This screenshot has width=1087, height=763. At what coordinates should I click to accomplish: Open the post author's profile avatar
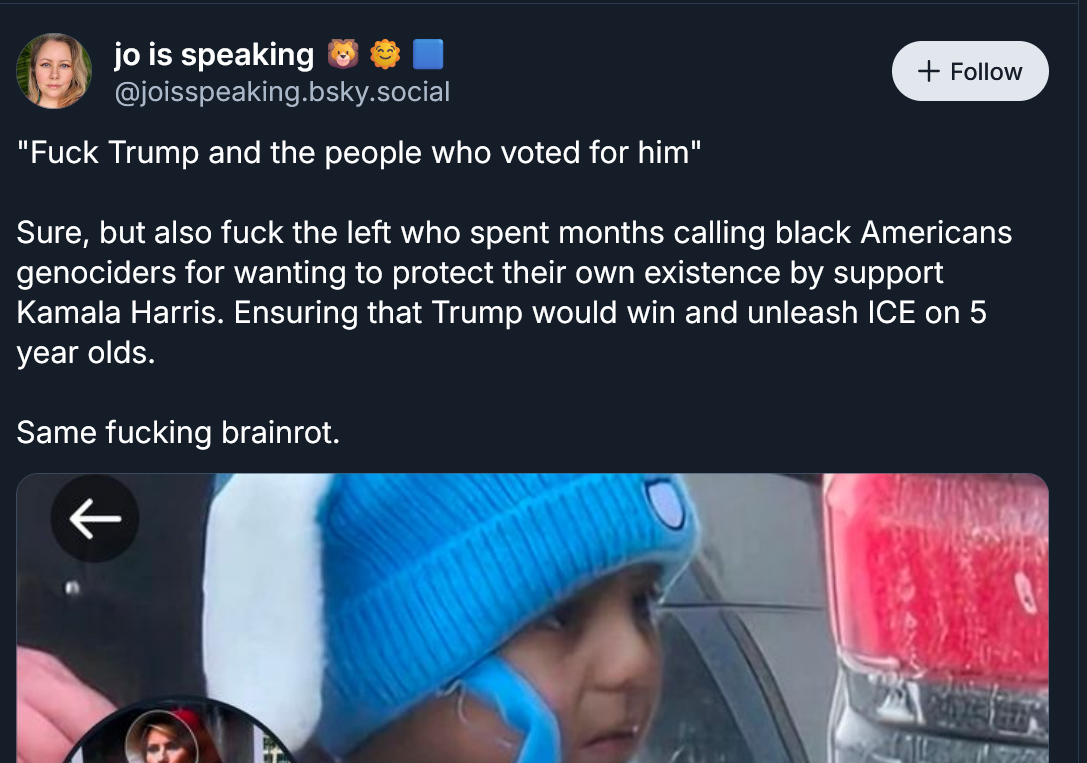pos(54,71)
